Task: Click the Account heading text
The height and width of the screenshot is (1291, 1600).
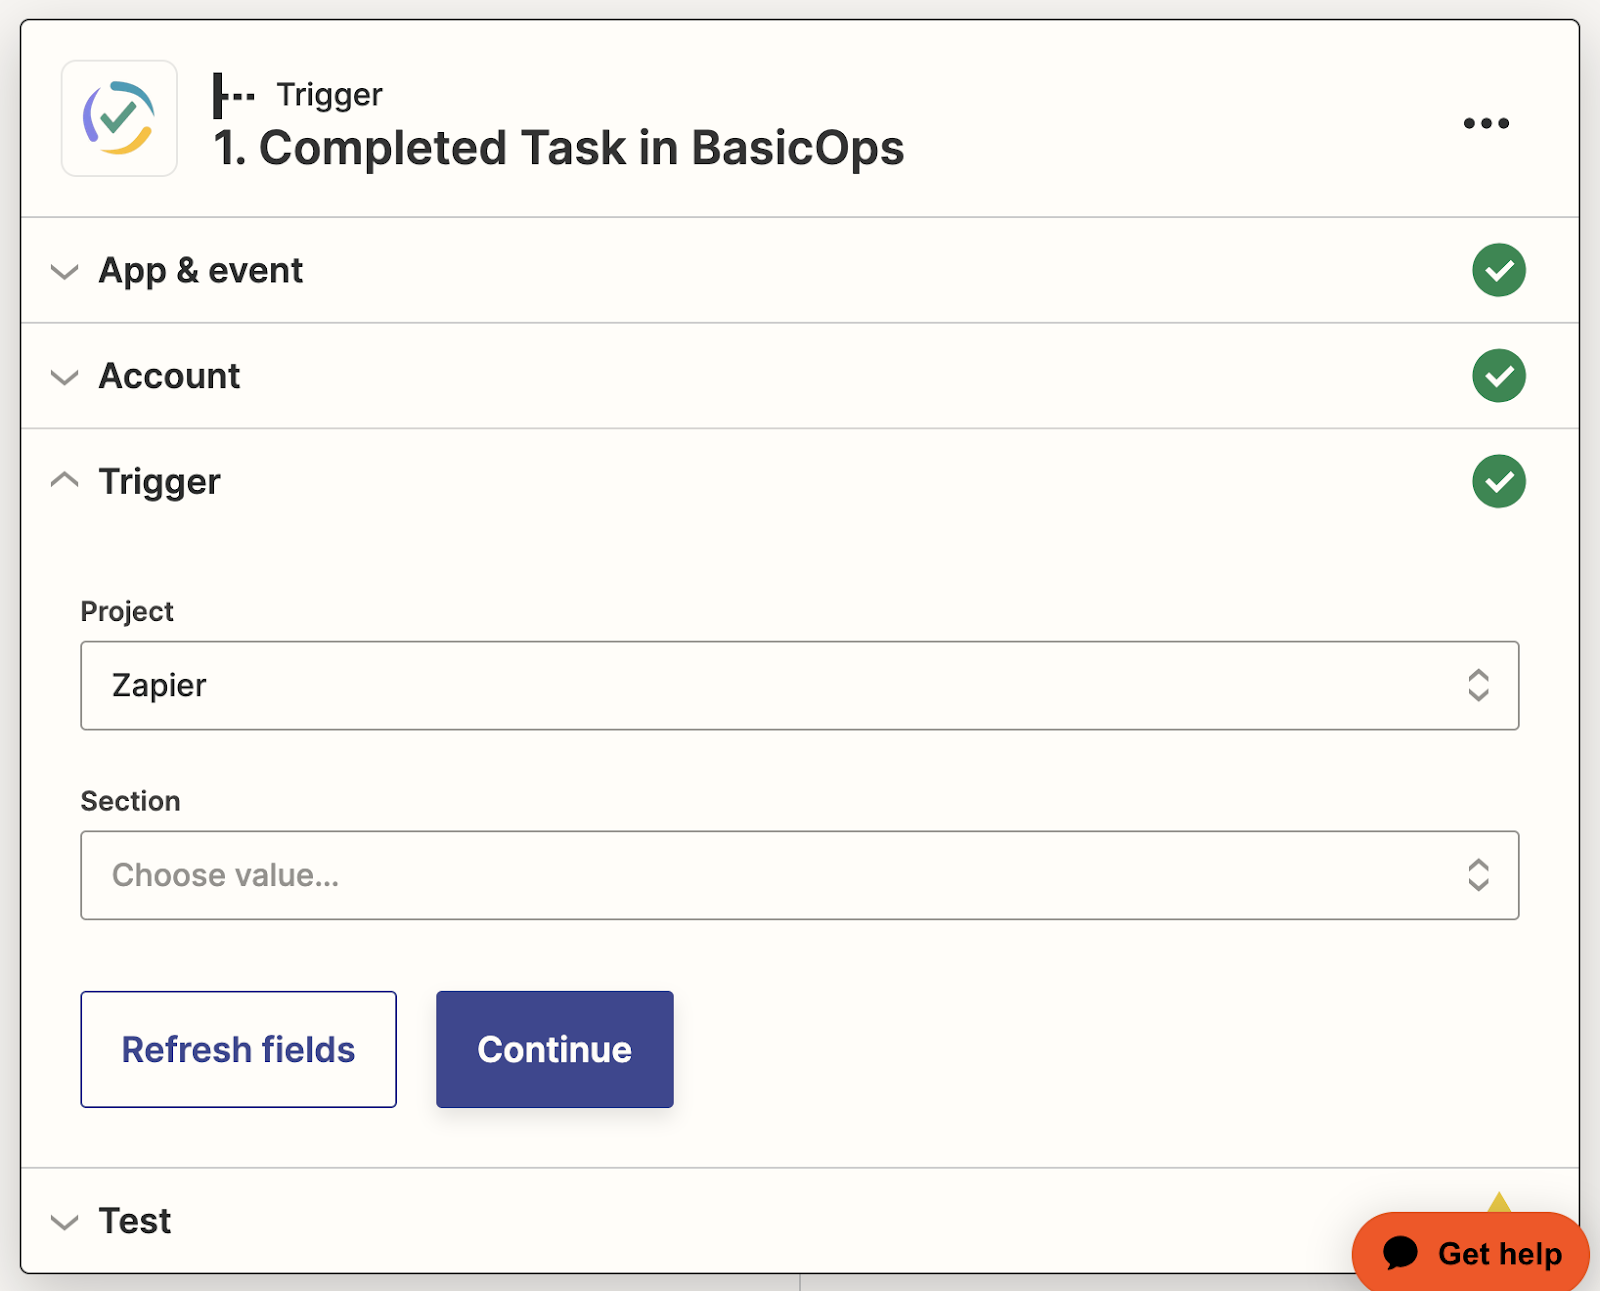Action: [x=169, y=376]
